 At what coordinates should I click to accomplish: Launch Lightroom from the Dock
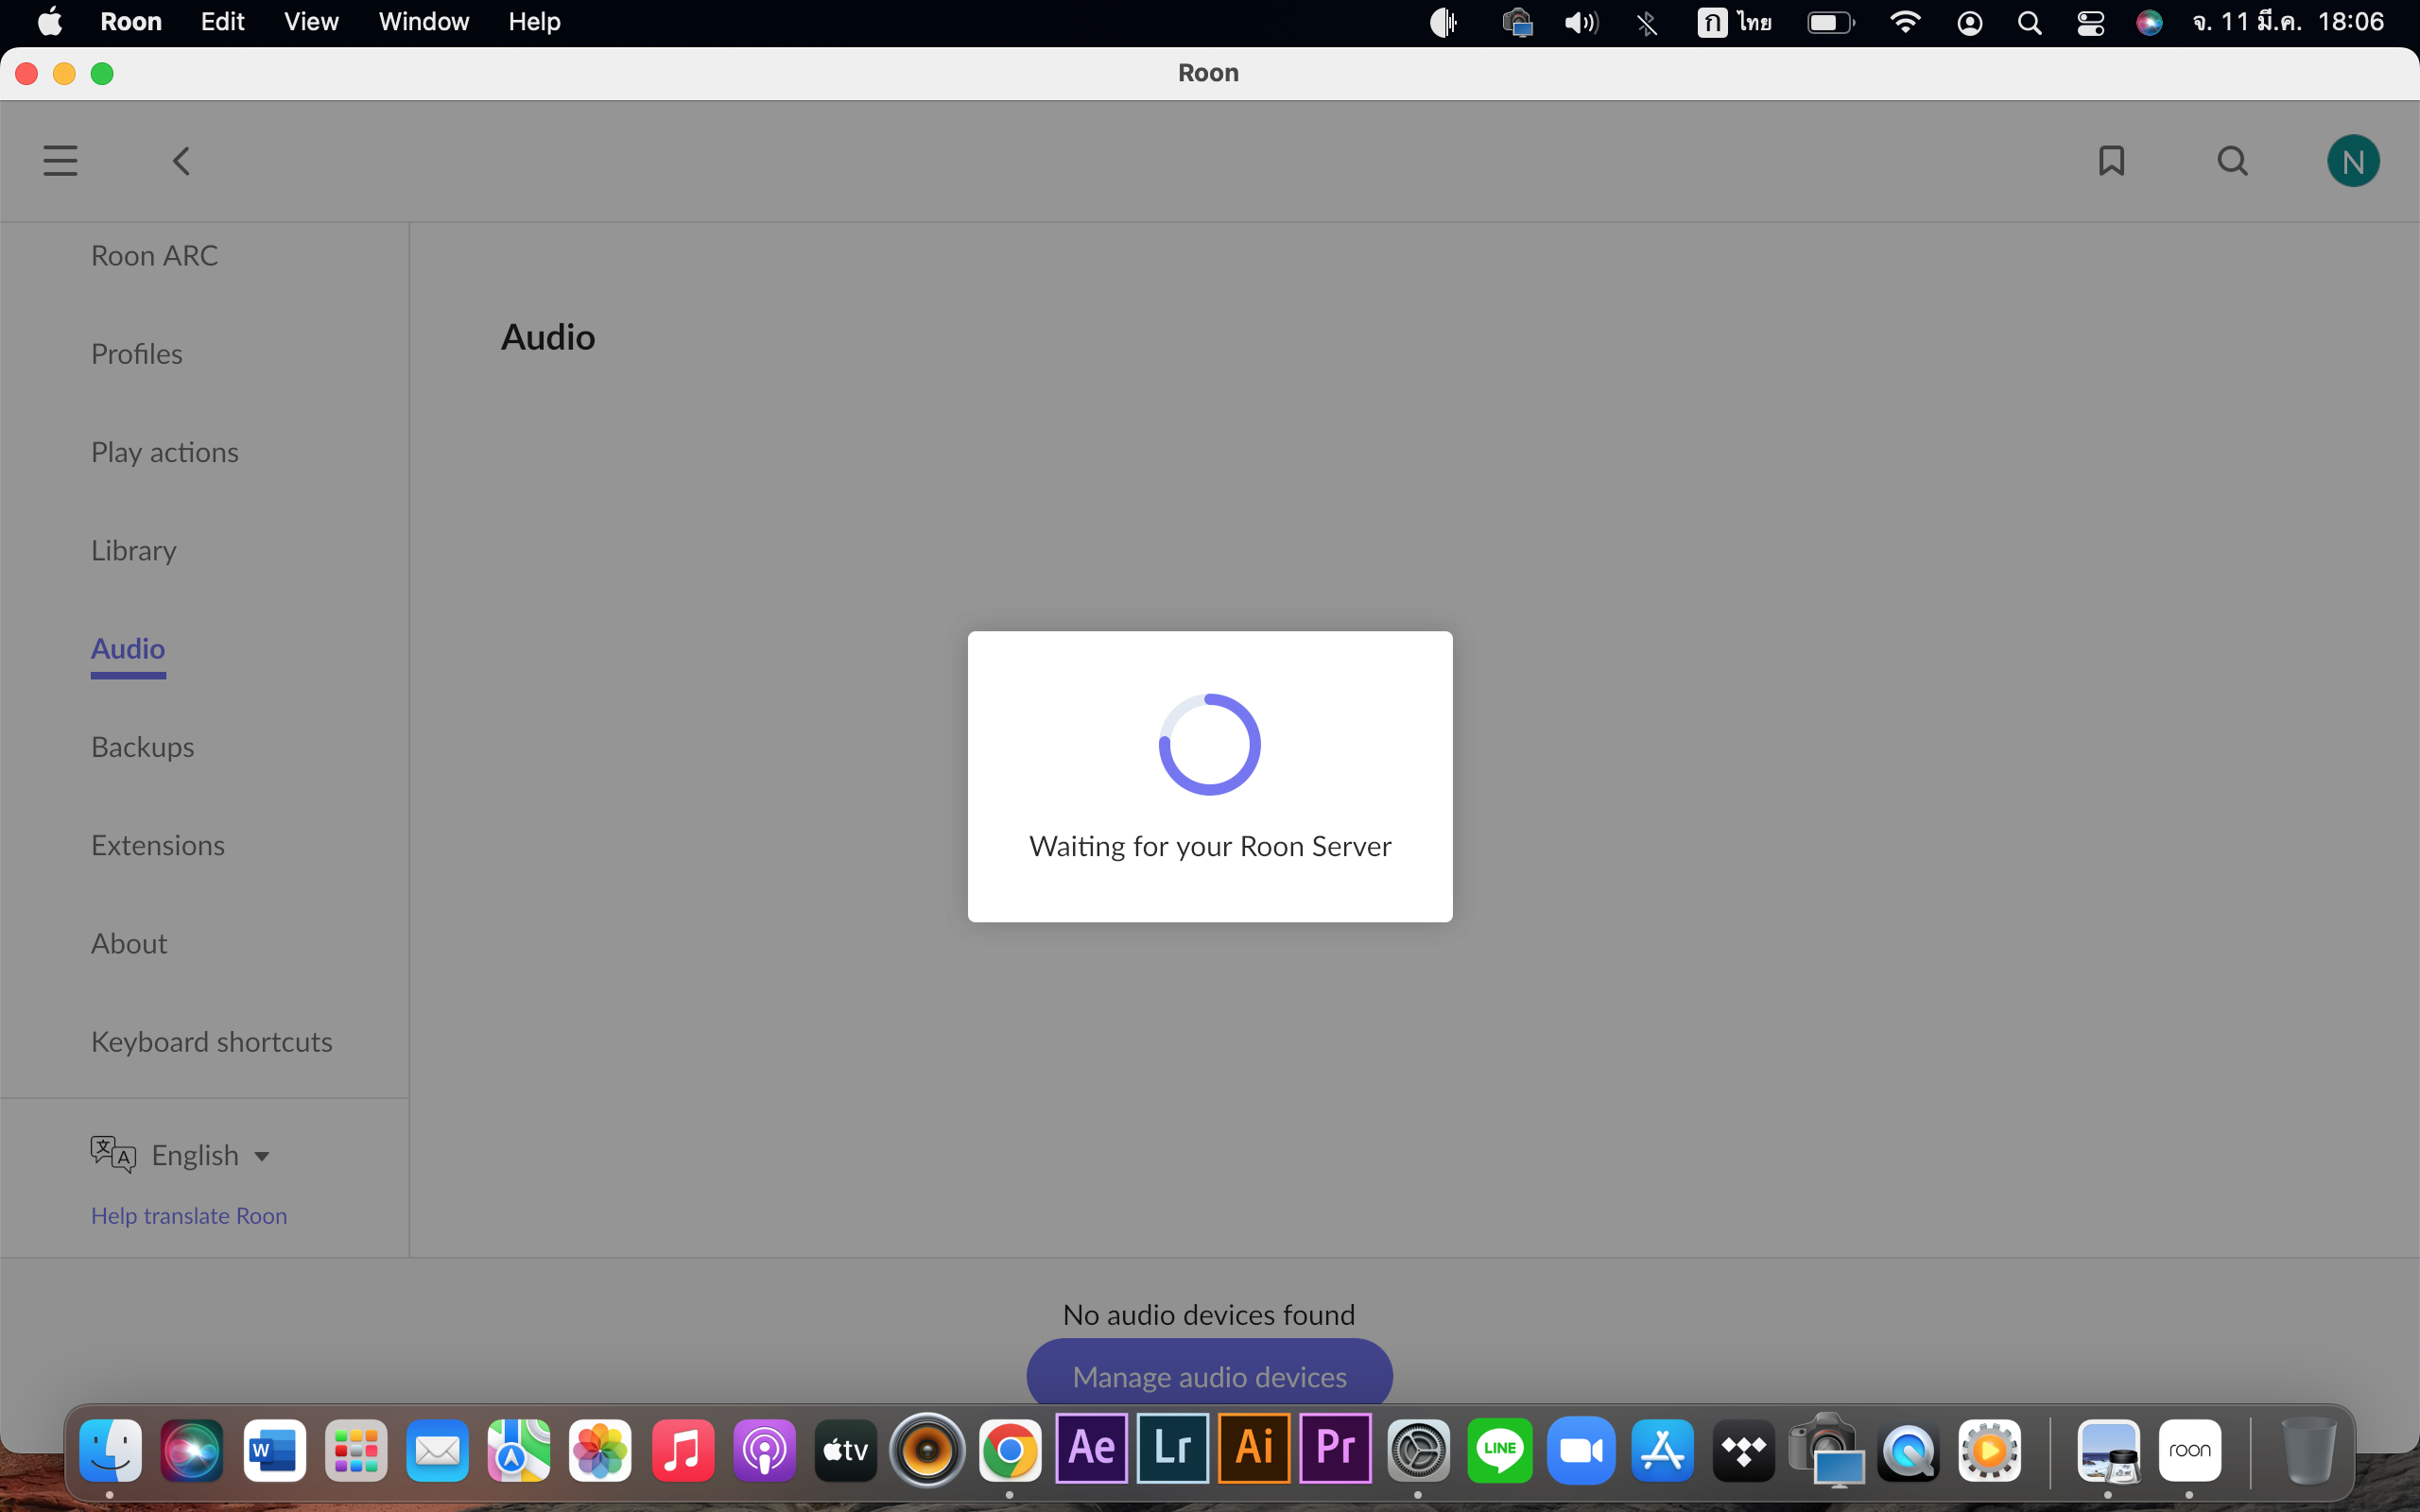click(x=1172, y=1448)
